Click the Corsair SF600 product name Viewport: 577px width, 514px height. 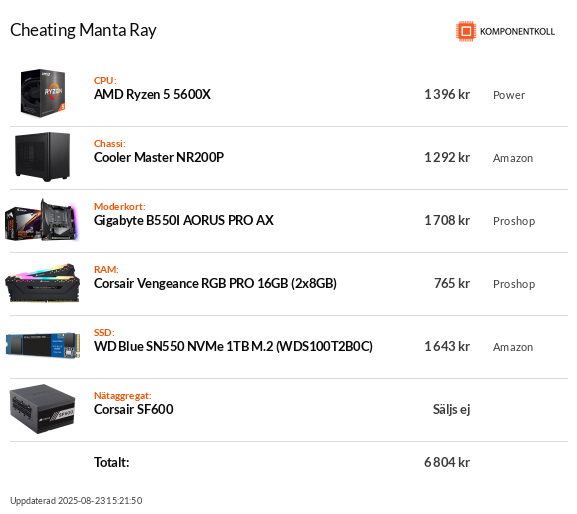(134, 409)
